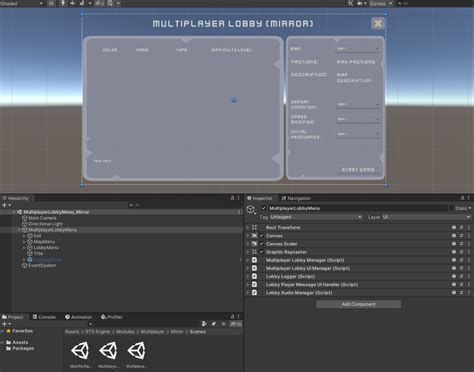Image resolution: width=474 pixels, height=372 pixels.
Task: Open the Speed Modifier dropdown
Action: tap(358, 119)
